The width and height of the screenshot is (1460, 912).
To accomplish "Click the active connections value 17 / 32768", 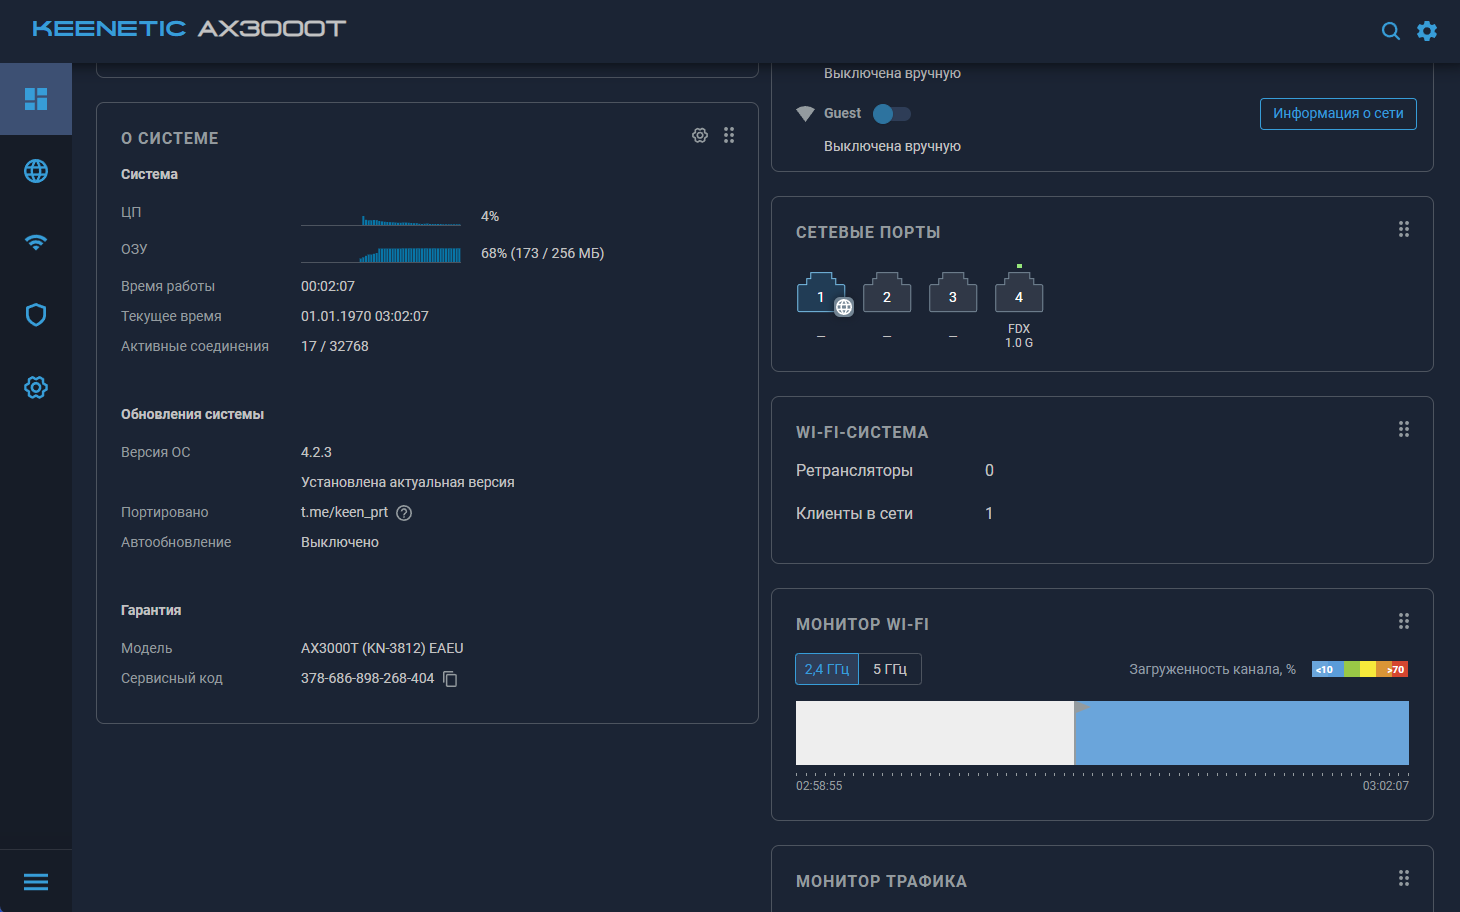I will point(335,346).
